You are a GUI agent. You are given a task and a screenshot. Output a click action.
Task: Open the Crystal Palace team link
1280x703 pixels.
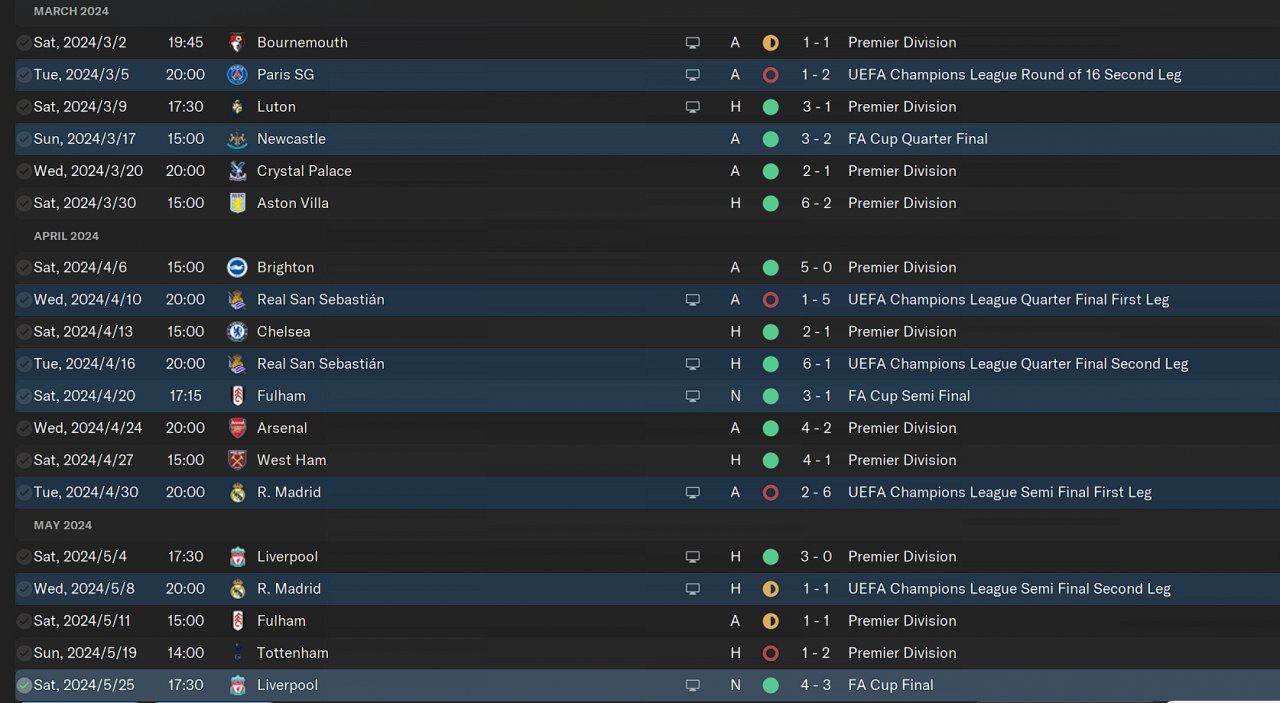[x=304, y=171]
